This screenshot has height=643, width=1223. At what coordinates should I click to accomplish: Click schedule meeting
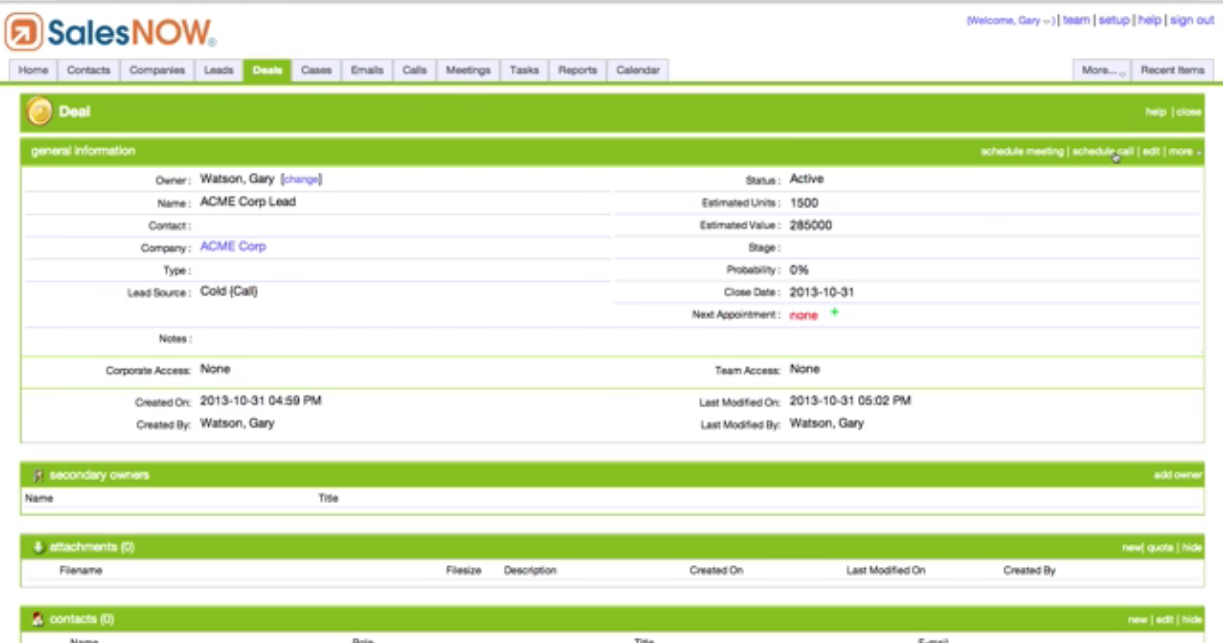1021,152
